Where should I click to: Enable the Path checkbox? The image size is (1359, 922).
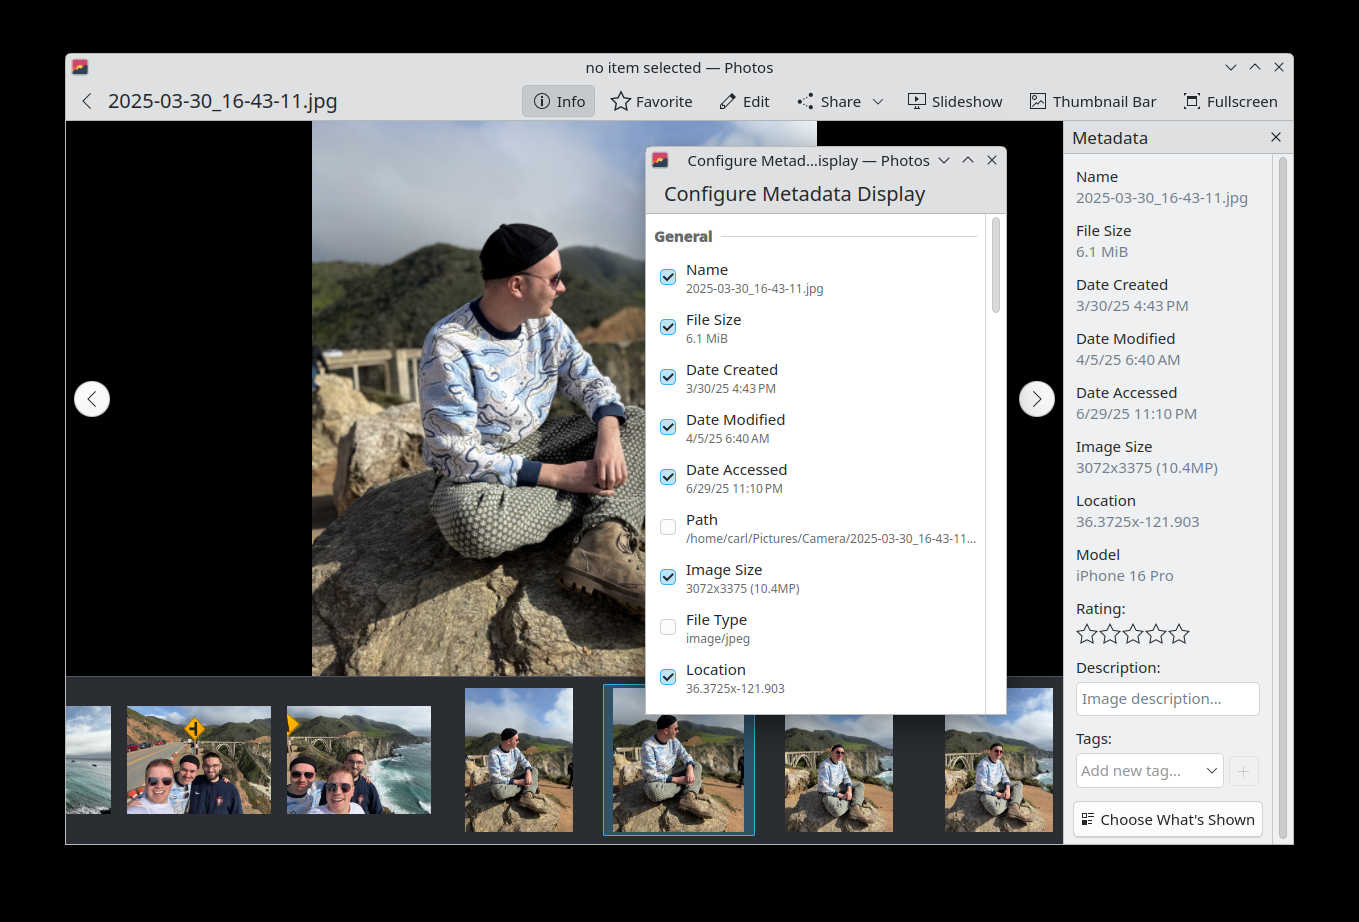[668, 527]
